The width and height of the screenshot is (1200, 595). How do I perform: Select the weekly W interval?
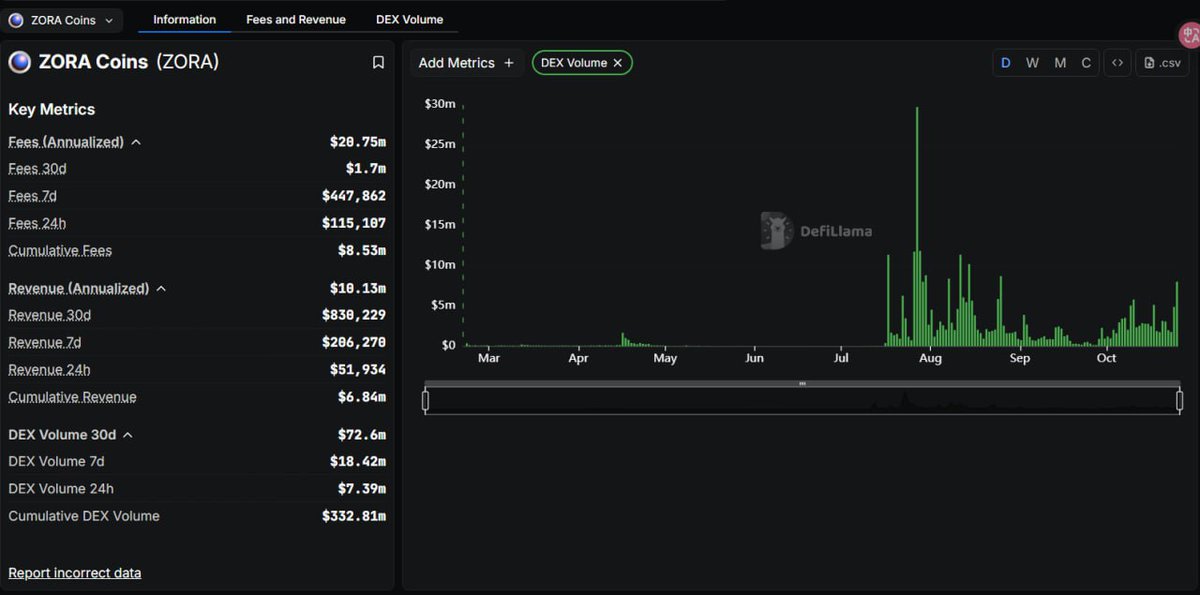click(x=1032, y=63)
